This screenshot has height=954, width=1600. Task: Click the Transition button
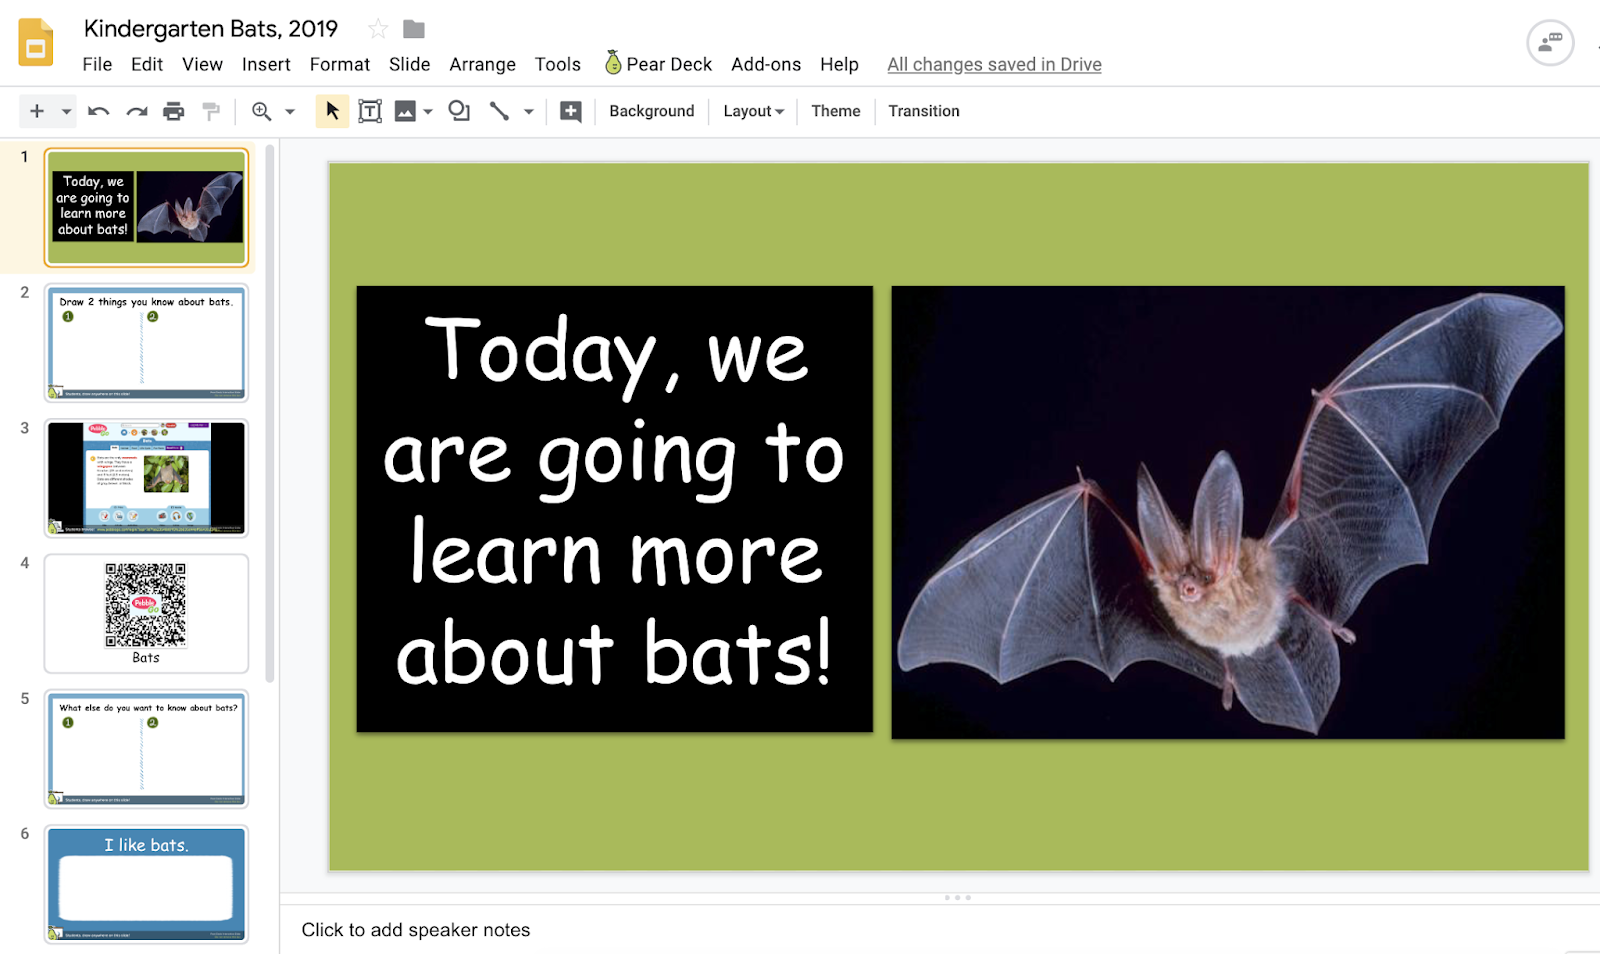tap(924, 111)
